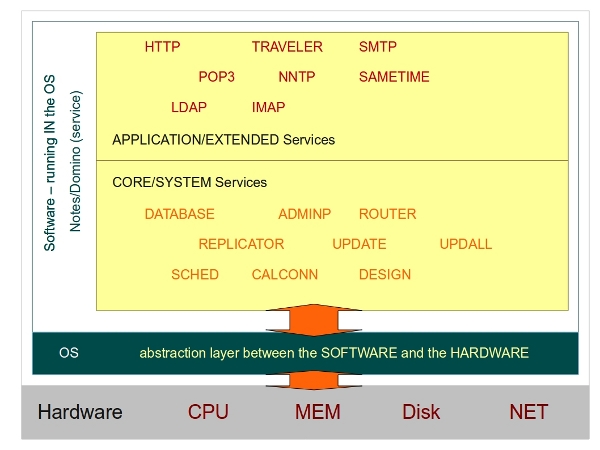The width and height of the screenshot is (600, 450).
Task: Select the UPDALL label
Action: point(466,244)
